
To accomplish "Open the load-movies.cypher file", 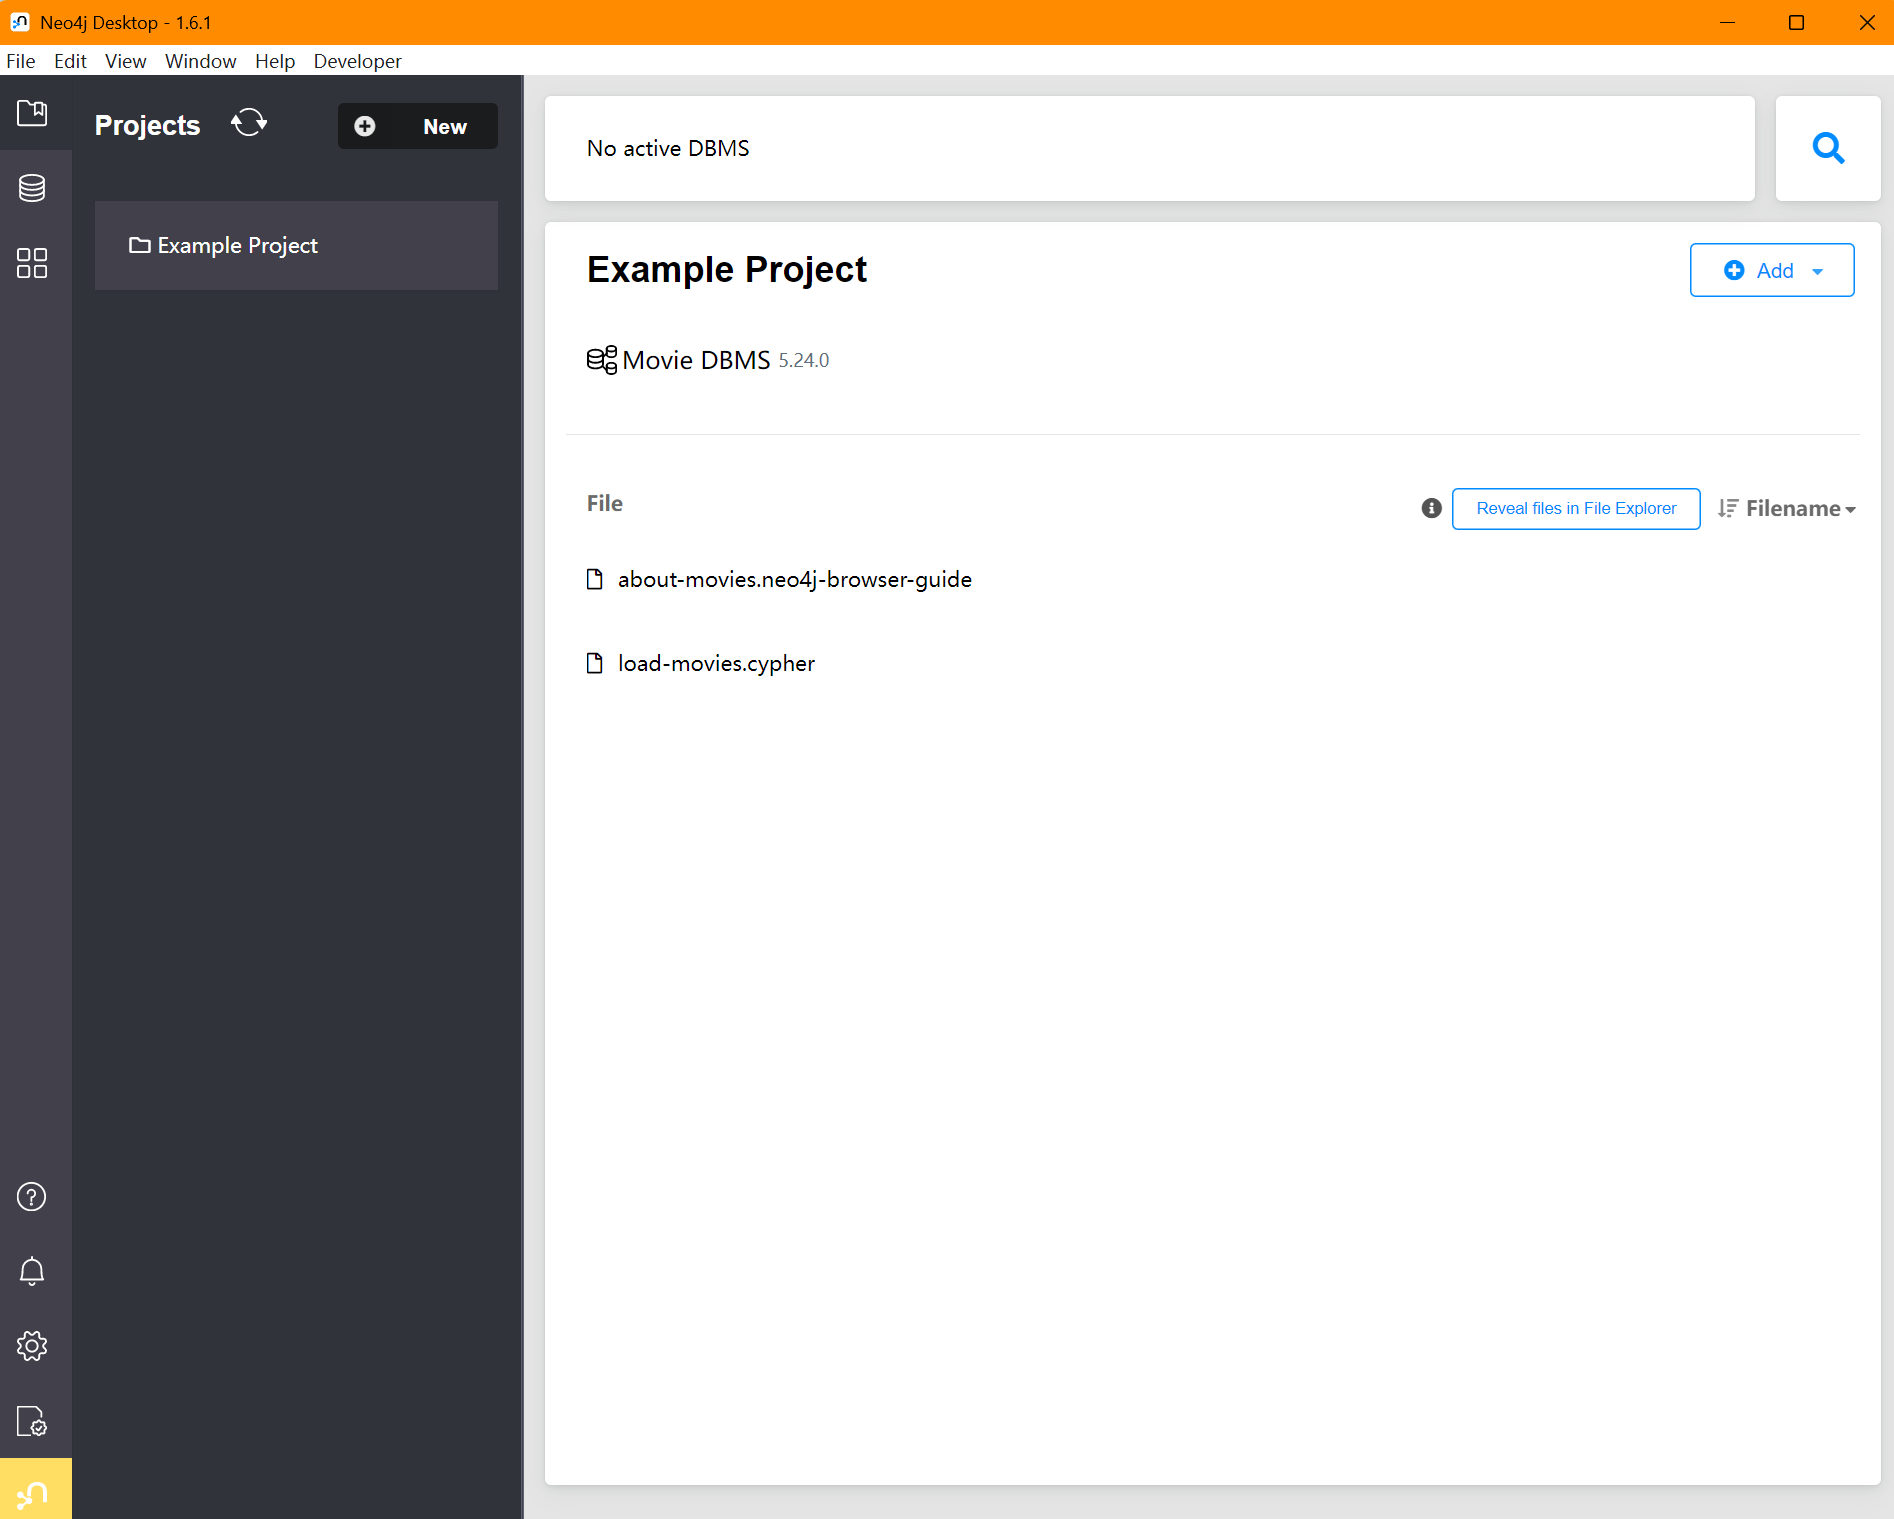I will click(715, 663).
